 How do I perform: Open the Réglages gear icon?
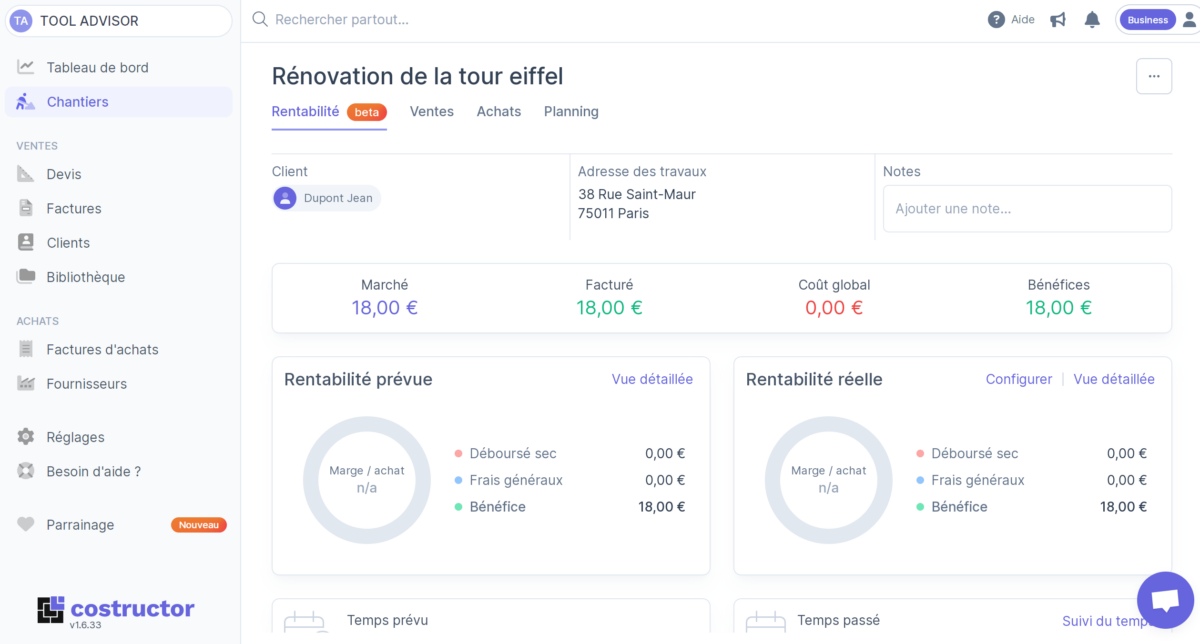point(30,436)
